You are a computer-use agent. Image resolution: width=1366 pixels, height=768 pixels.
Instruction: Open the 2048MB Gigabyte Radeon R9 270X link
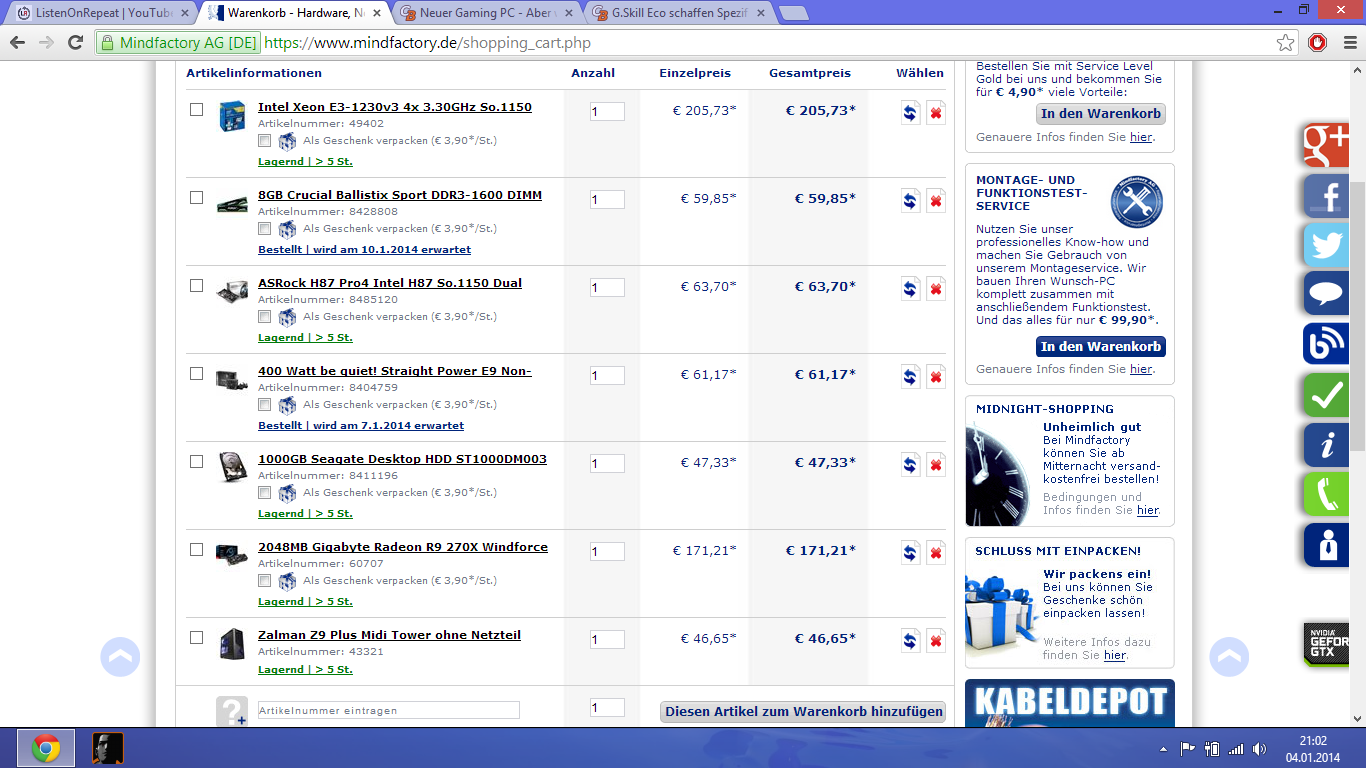403,547
